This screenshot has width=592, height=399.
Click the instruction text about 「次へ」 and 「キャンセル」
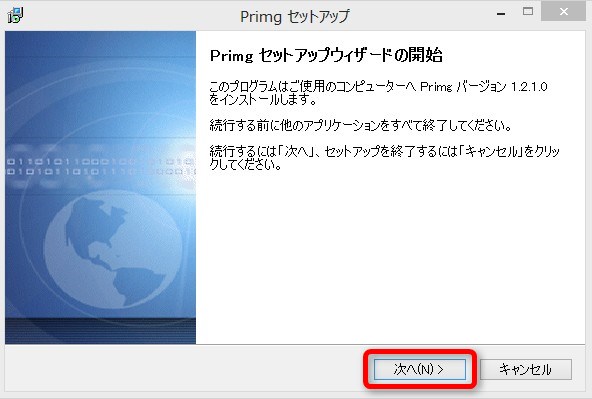pos(384,158)
